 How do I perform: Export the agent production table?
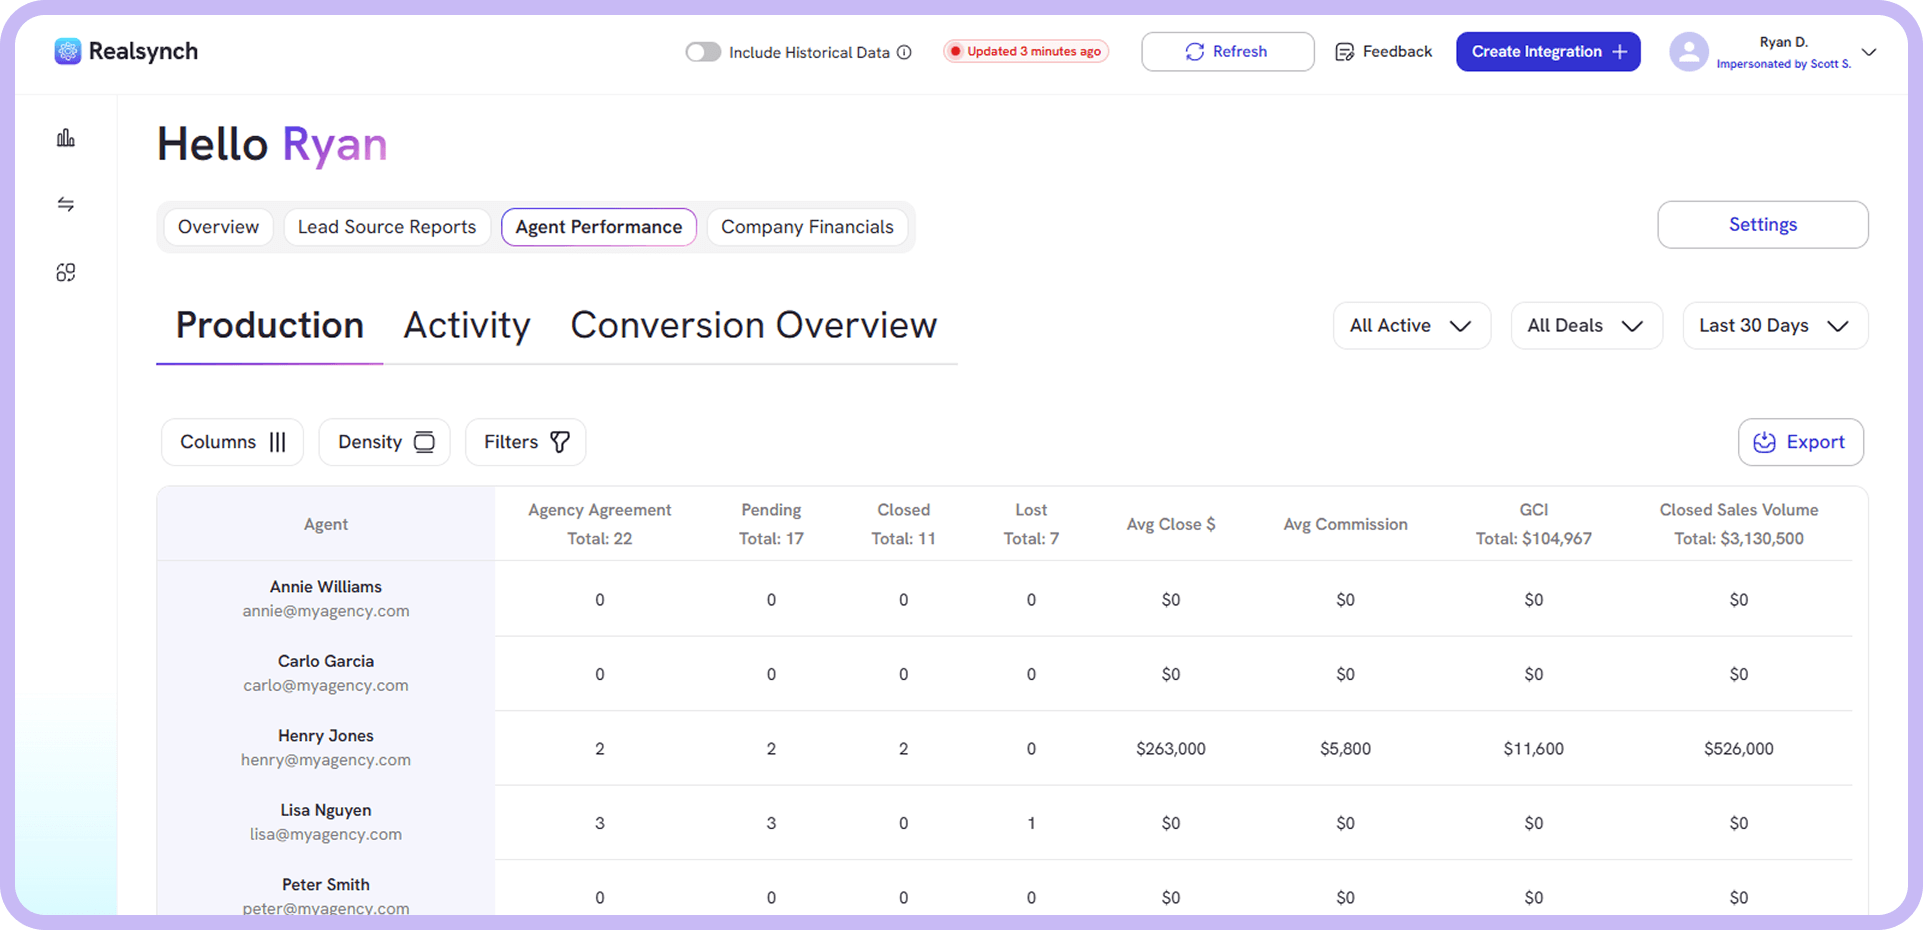1800,442
